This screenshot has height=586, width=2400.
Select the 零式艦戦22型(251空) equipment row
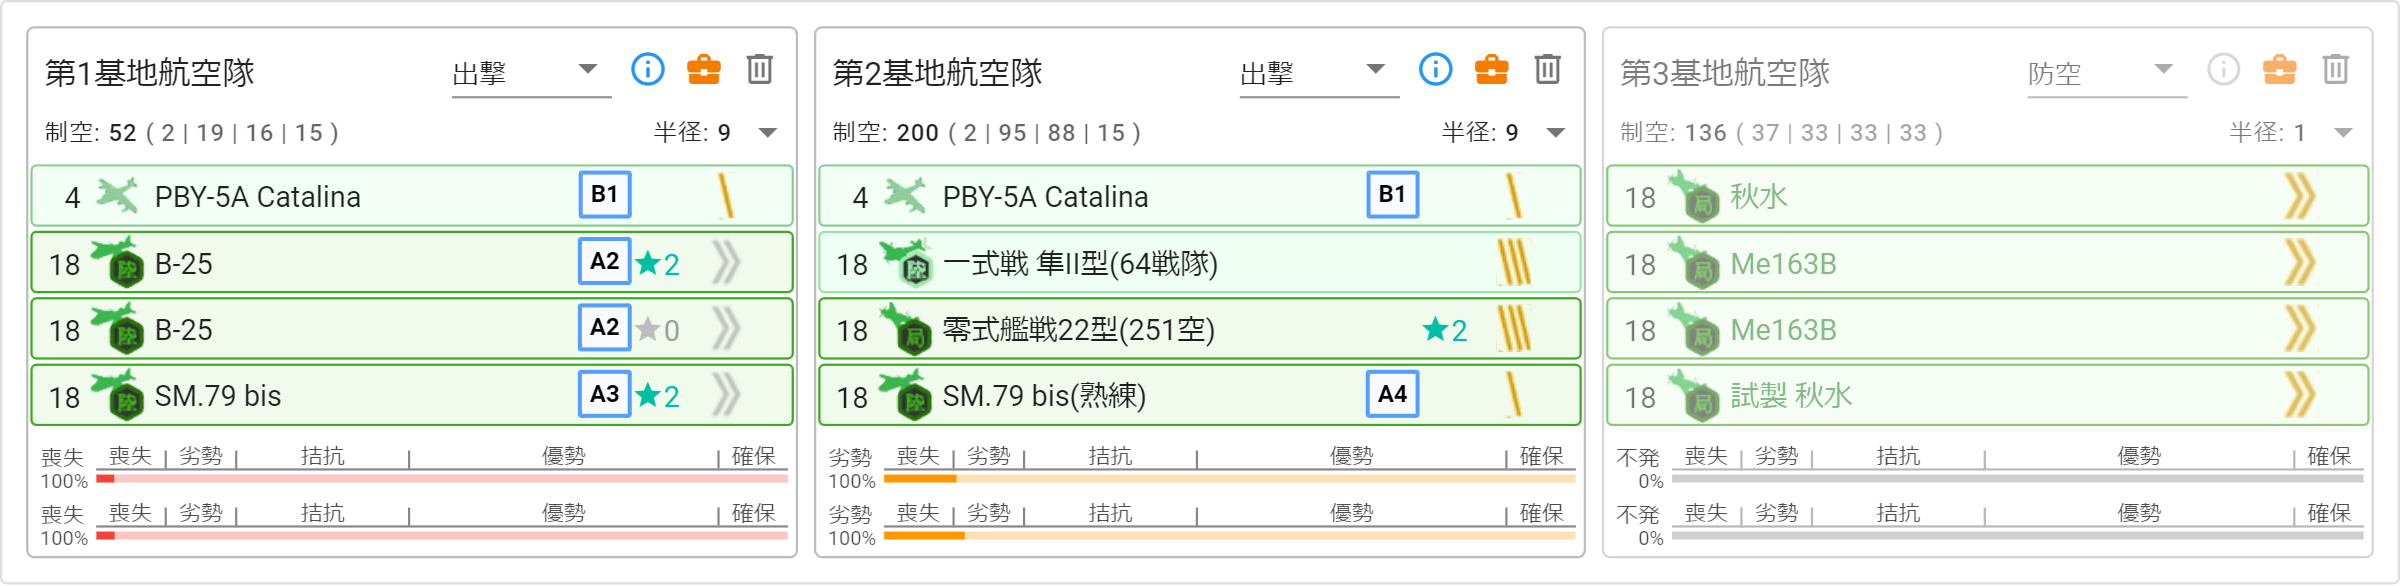point(1200,329)
